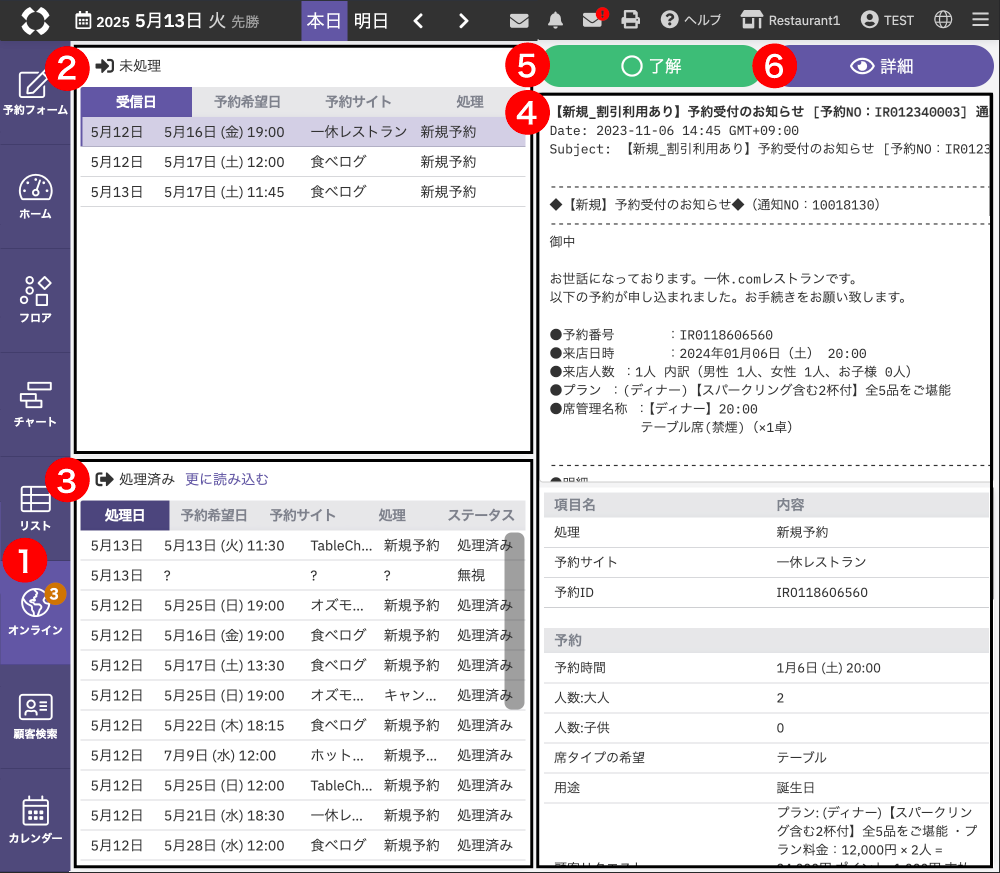
Task: Click the 予約時間 value 1月6日 (土) 20:00
Action: (x=828, y=668)
